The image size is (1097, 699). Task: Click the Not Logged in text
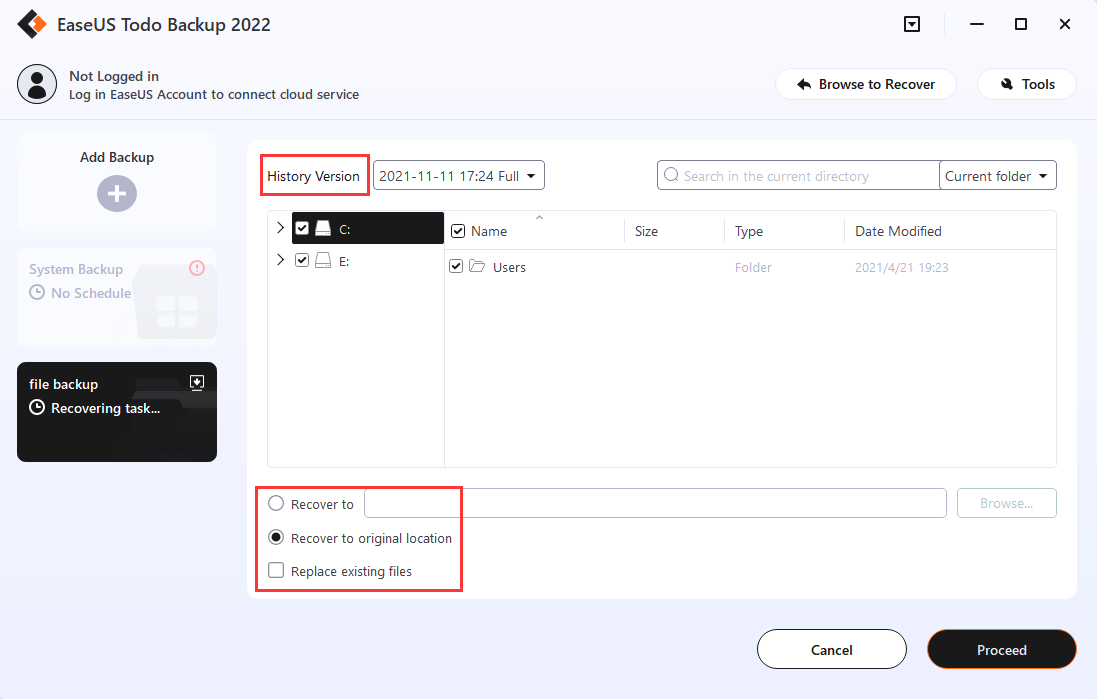coord(114,76)
